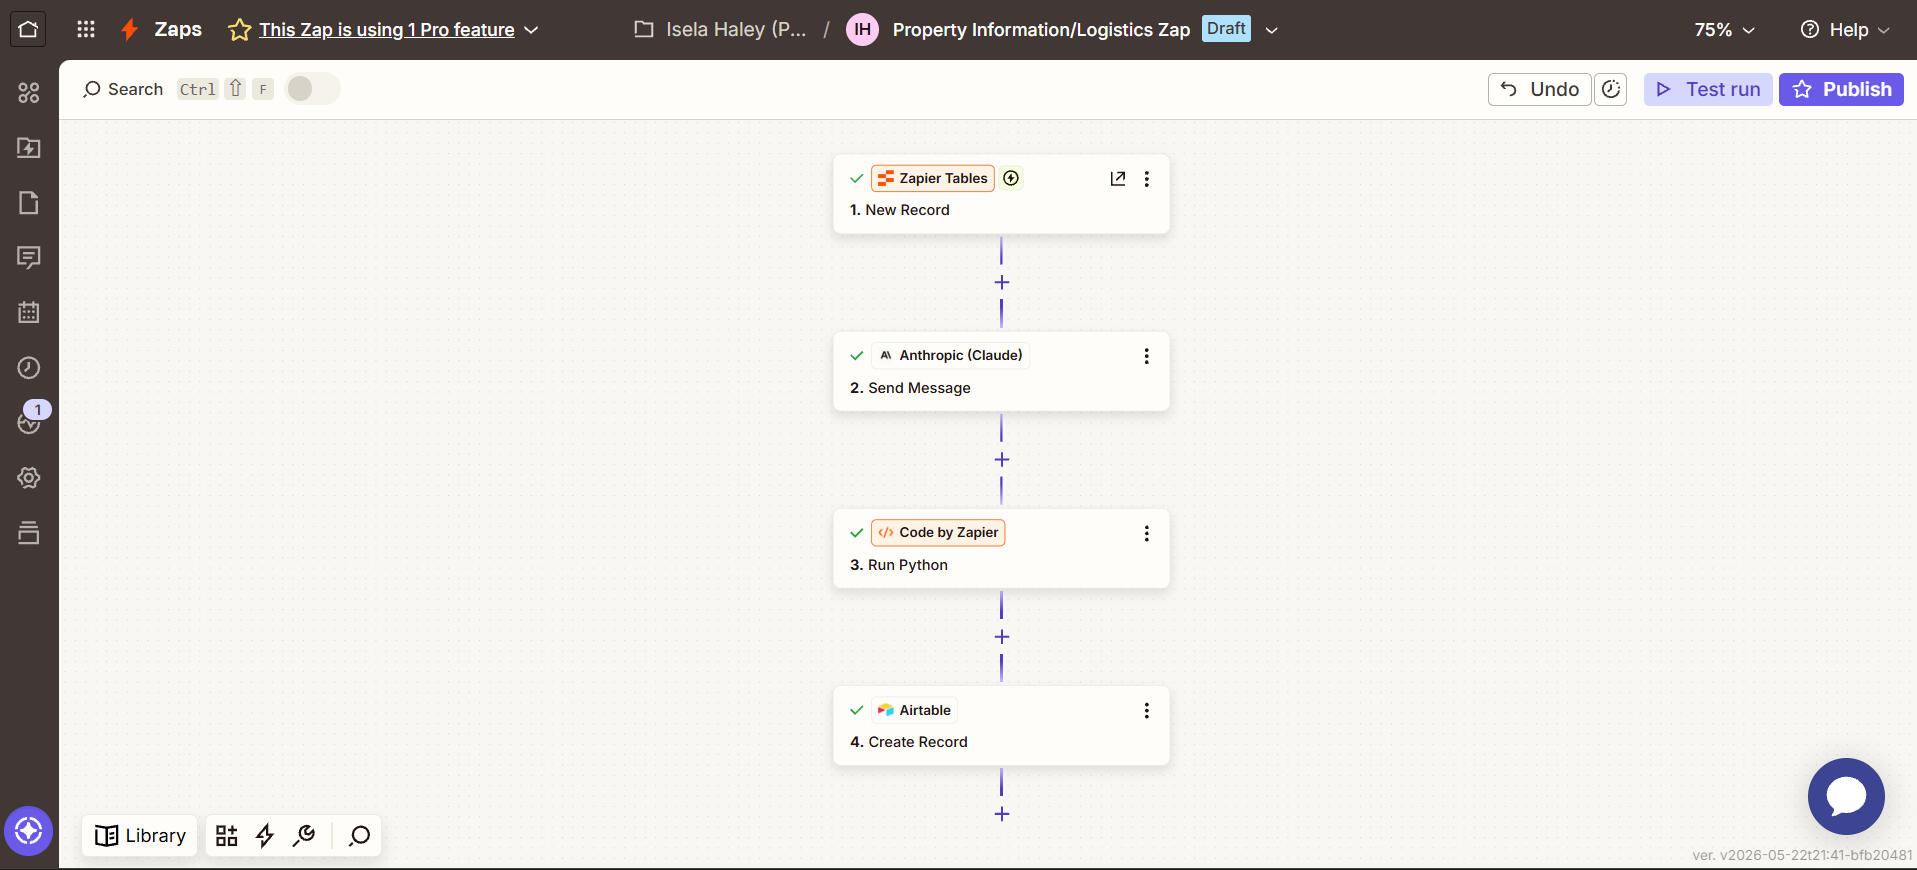Select the Zapier Tables app chip
This screenshot has width=1917, height=870.
(x=933, y=178)
